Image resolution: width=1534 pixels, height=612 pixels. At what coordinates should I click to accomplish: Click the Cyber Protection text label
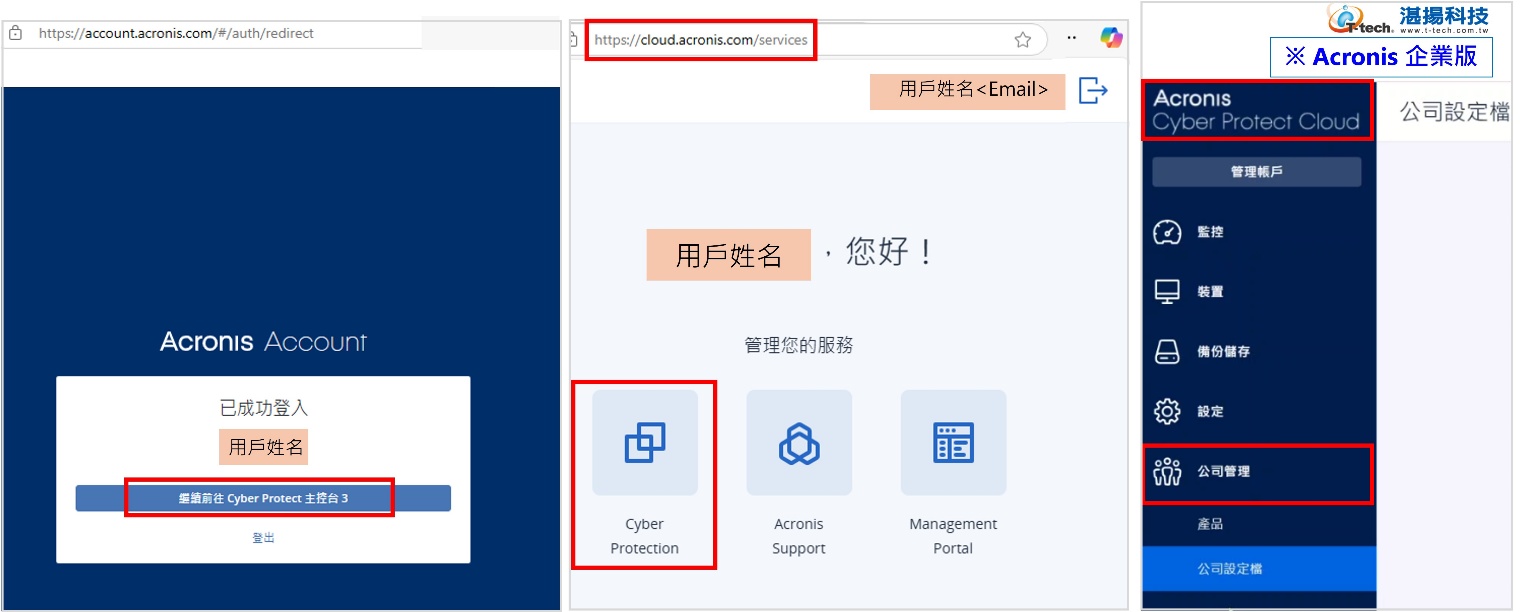644,536
